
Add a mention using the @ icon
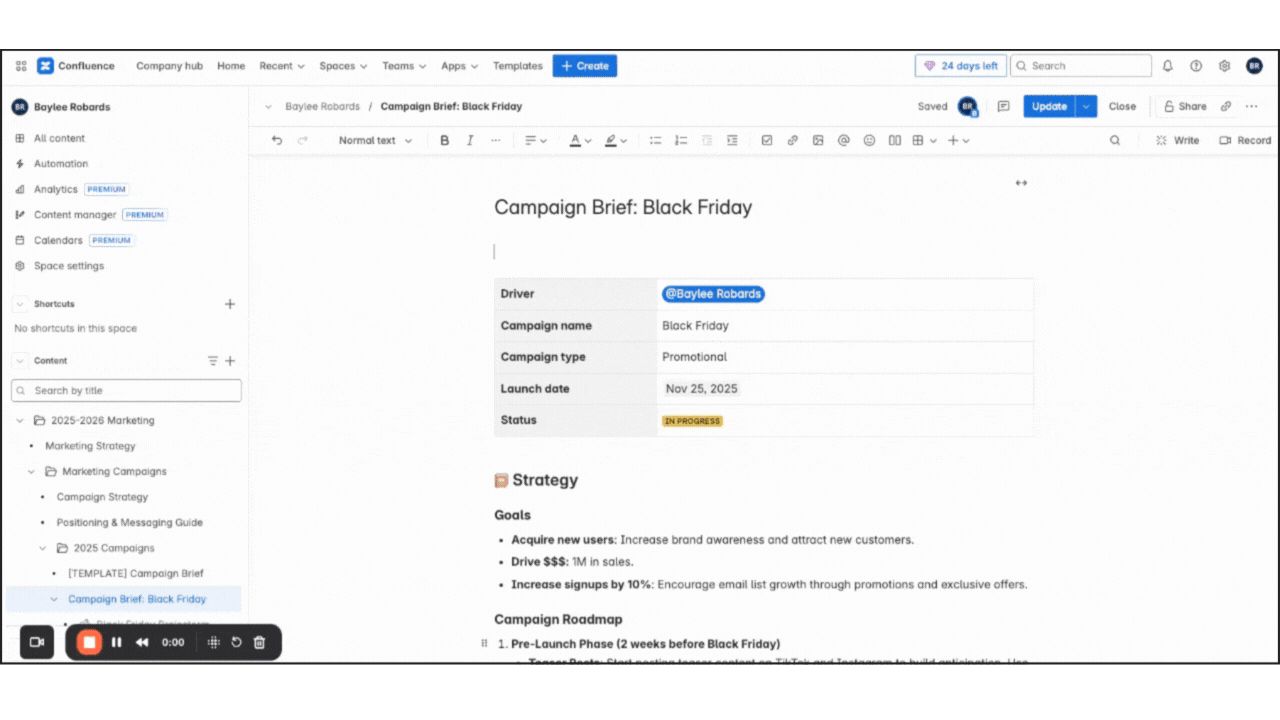tap(843, 140)
